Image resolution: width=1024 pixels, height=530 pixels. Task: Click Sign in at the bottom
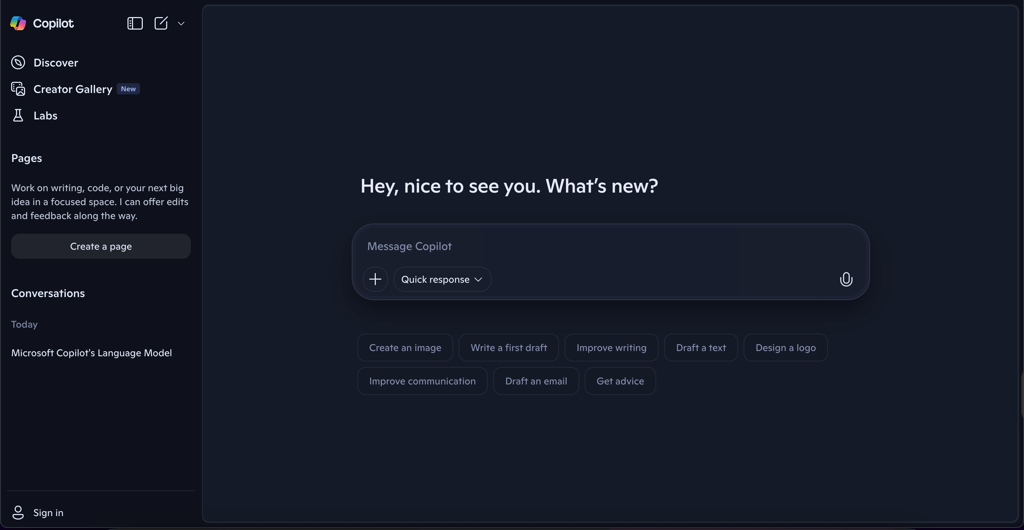tap(48, 513)
